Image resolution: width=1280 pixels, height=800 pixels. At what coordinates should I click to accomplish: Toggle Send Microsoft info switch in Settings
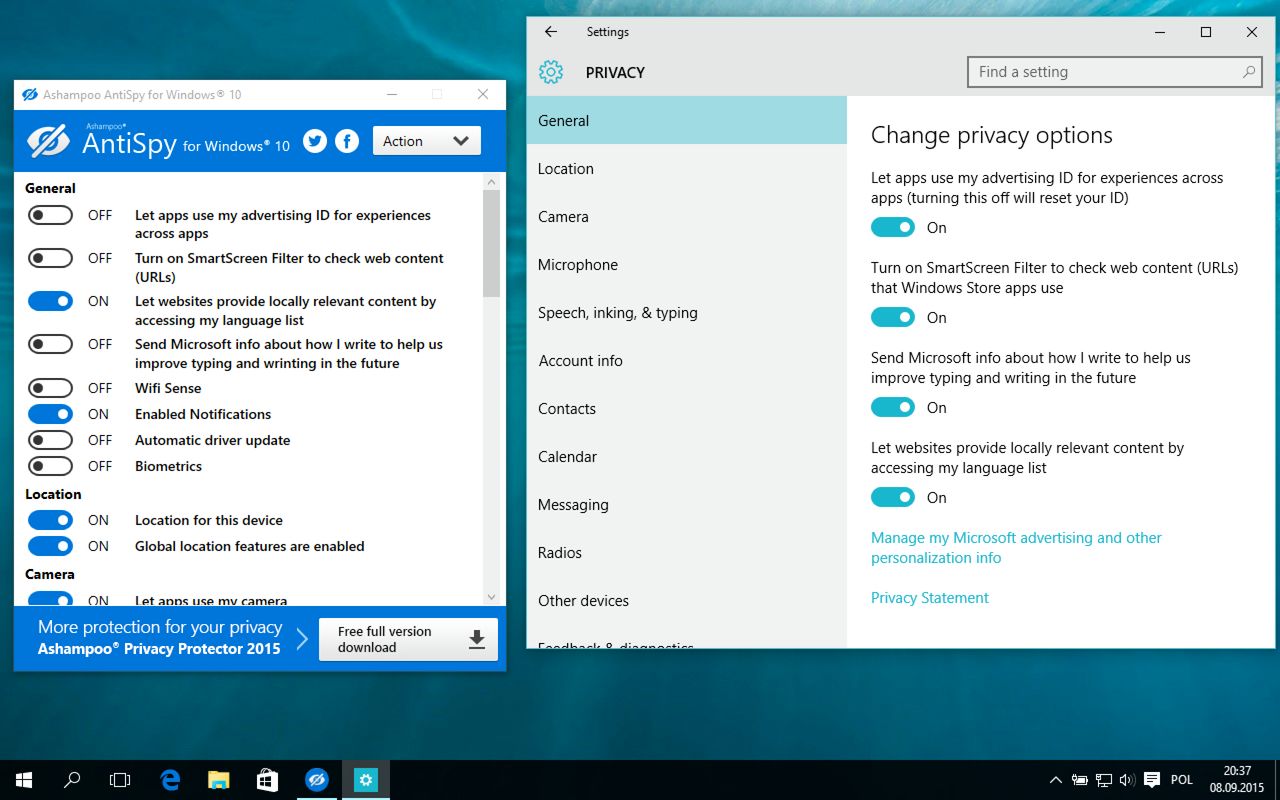(893, 407)
